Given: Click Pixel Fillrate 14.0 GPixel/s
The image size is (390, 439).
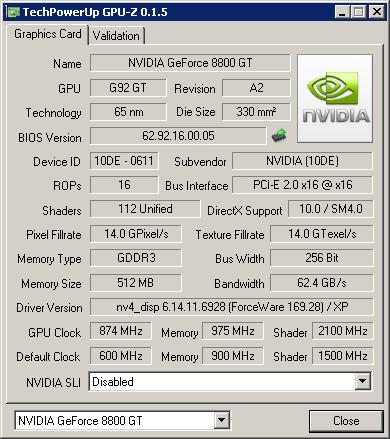Looking at the screenshot, I should pos(136,234).
